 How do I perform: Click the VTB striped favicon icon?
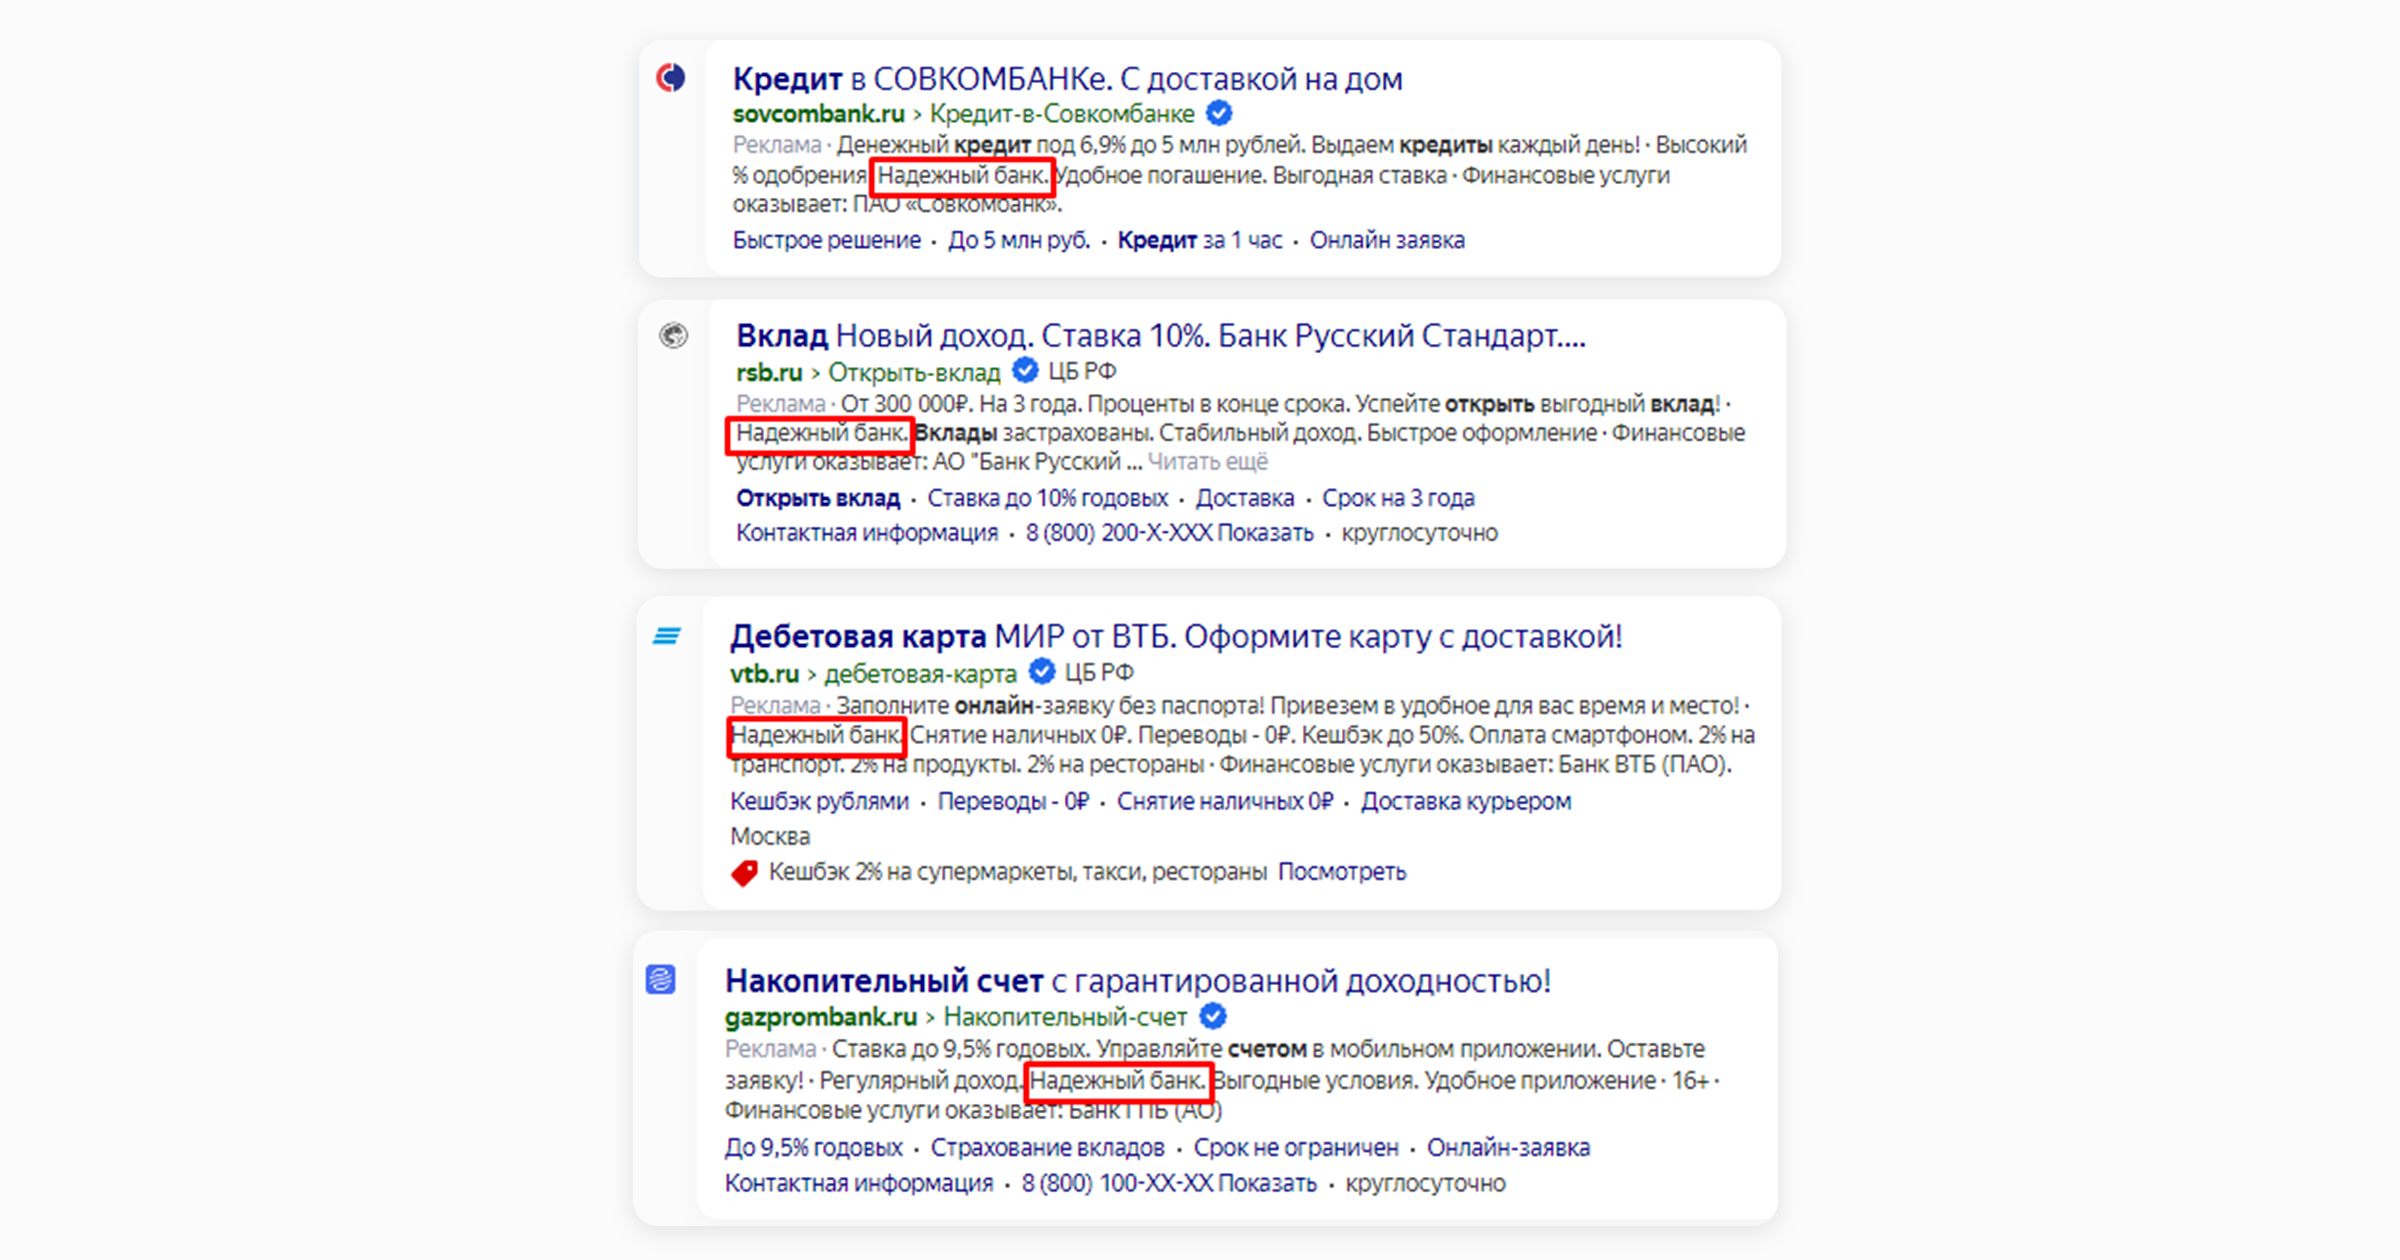point(667,636)
